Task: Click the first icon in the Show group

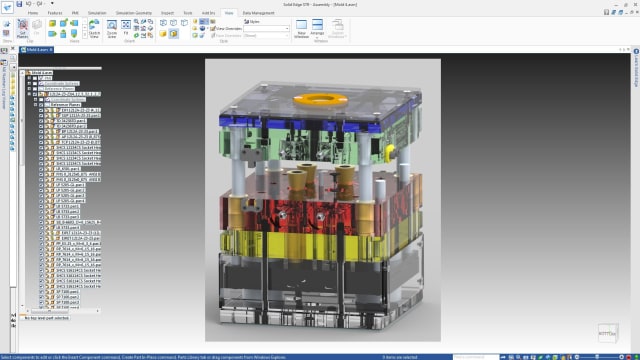Action: pyautogui.click(x=7, y=24)
